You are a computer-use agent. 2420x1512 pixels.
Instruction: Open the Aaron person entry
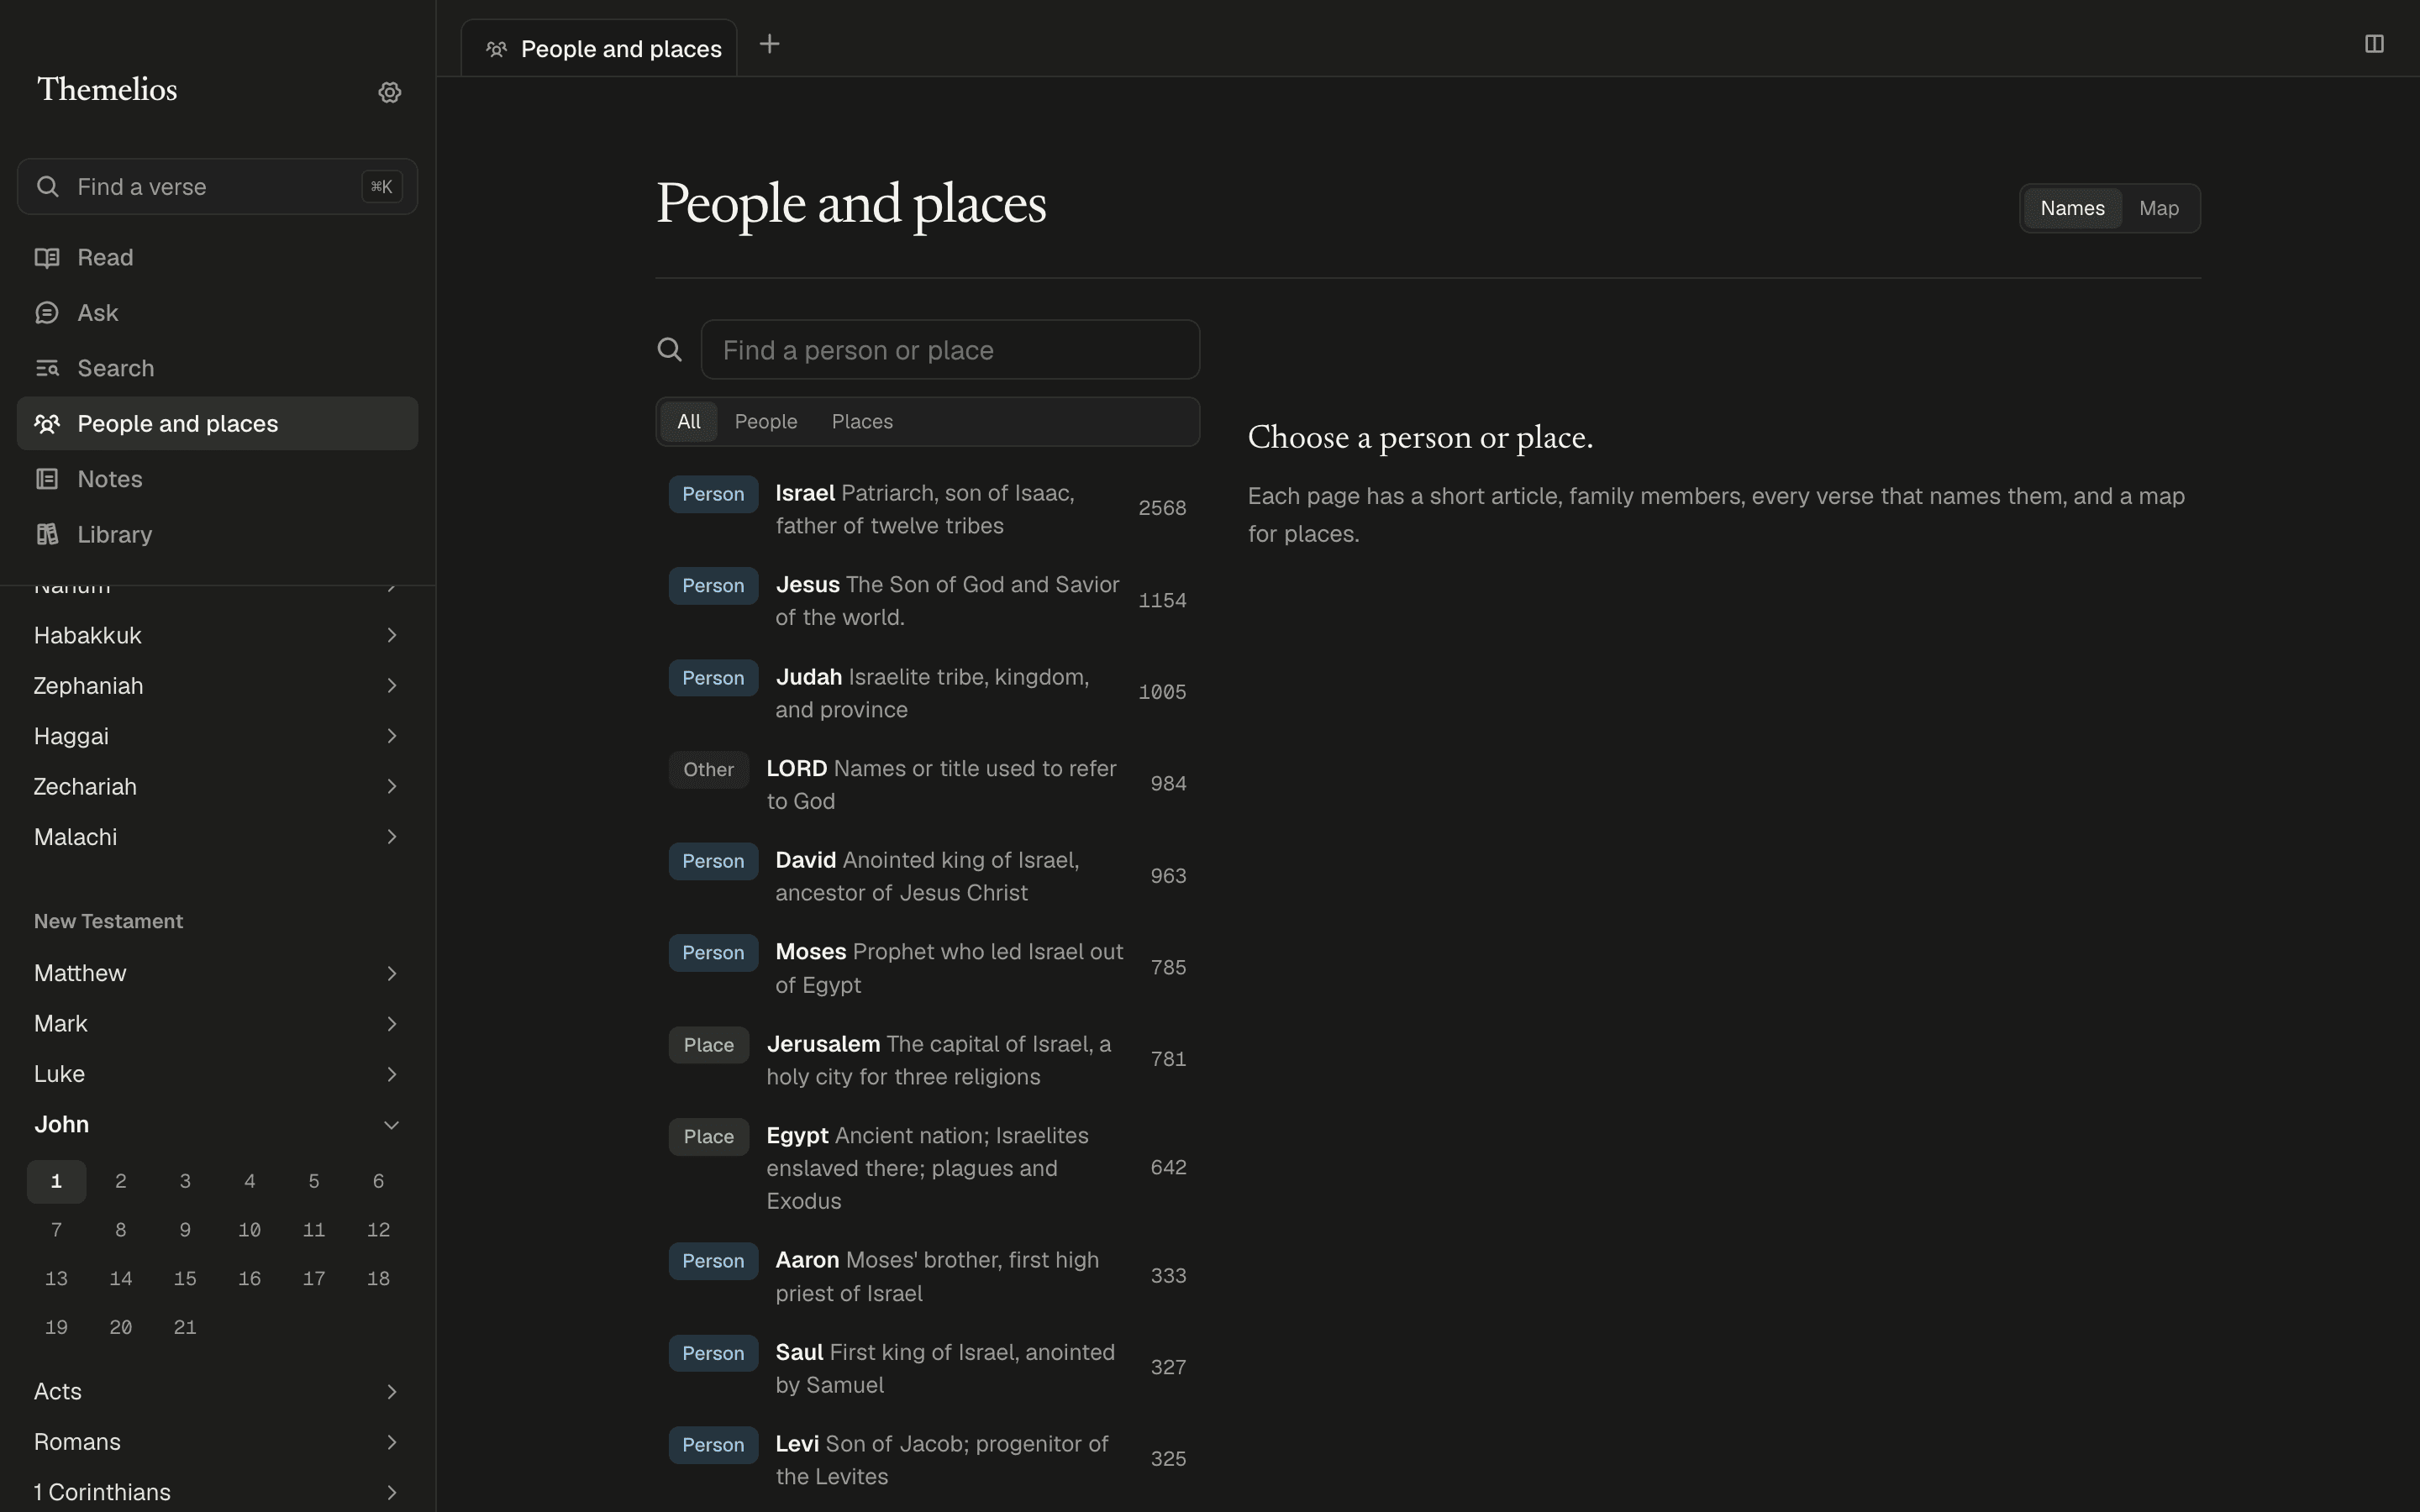pos(927,1276)
